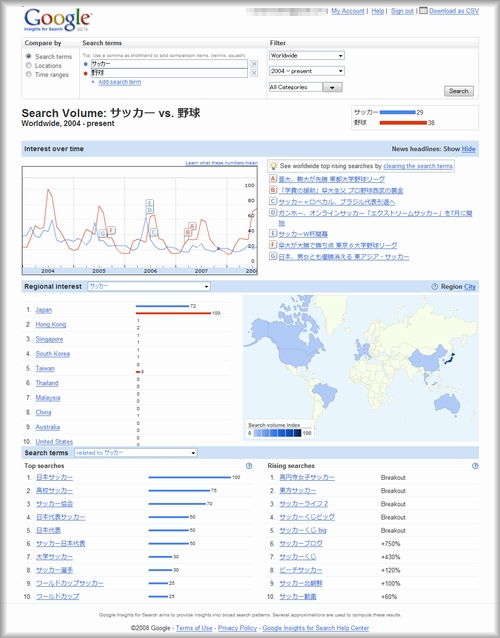This screenshot has height=638, width=500.
Task: Click headline marker C in news list
Action: [273, 201]
